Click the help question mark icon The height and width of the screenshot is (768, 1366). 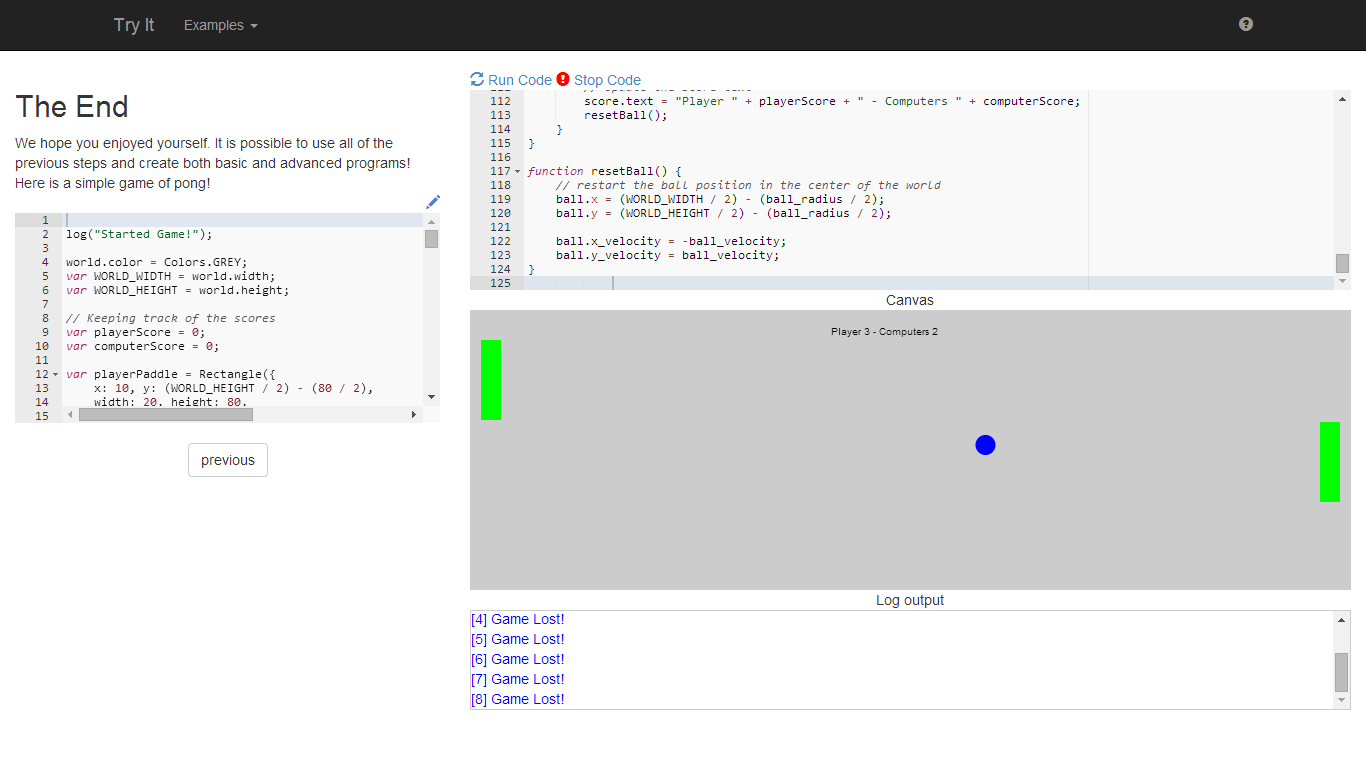click(x=1245, y=24)
